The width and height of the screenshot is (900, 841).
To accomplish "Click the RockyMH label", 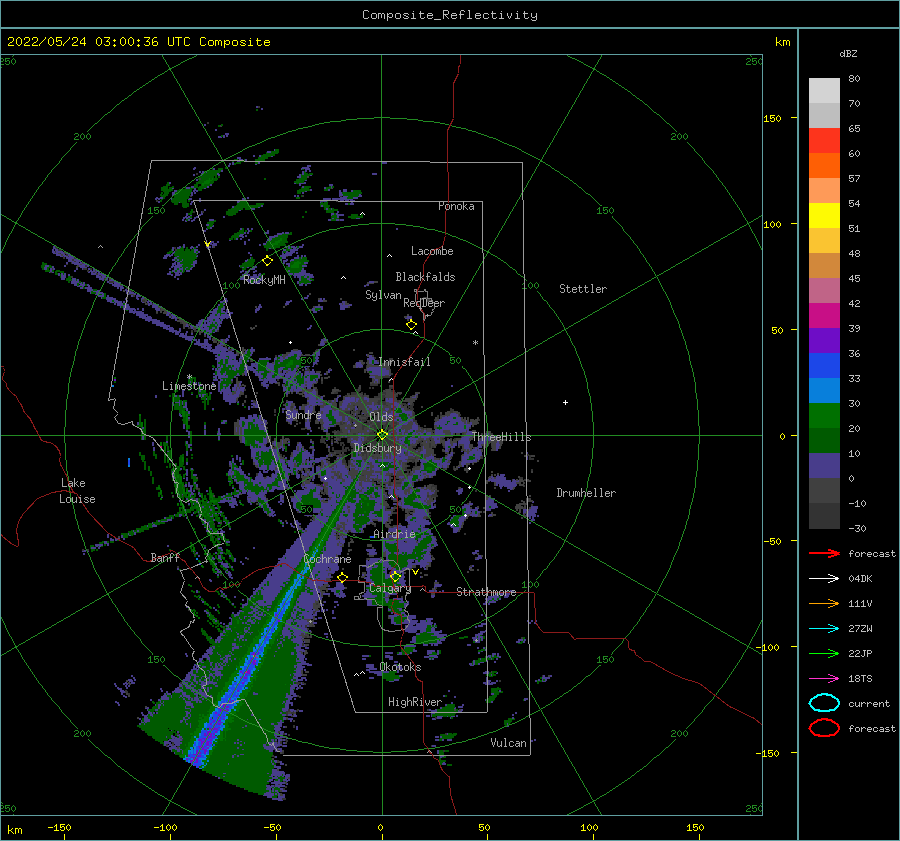I will (x=264, y=280).
